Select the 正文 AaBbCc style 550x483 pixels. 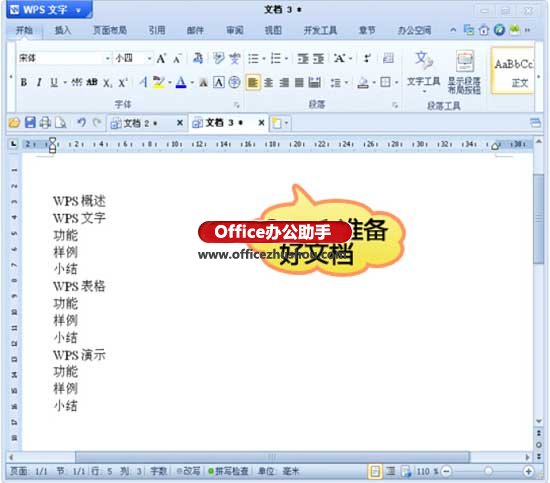coord(514,72)
